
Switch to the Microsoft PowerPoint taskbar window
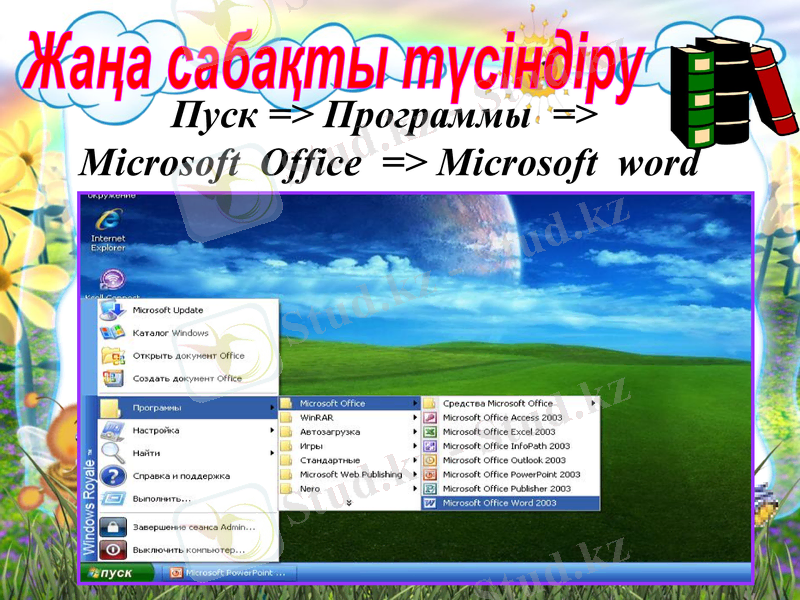coord(232,572)
